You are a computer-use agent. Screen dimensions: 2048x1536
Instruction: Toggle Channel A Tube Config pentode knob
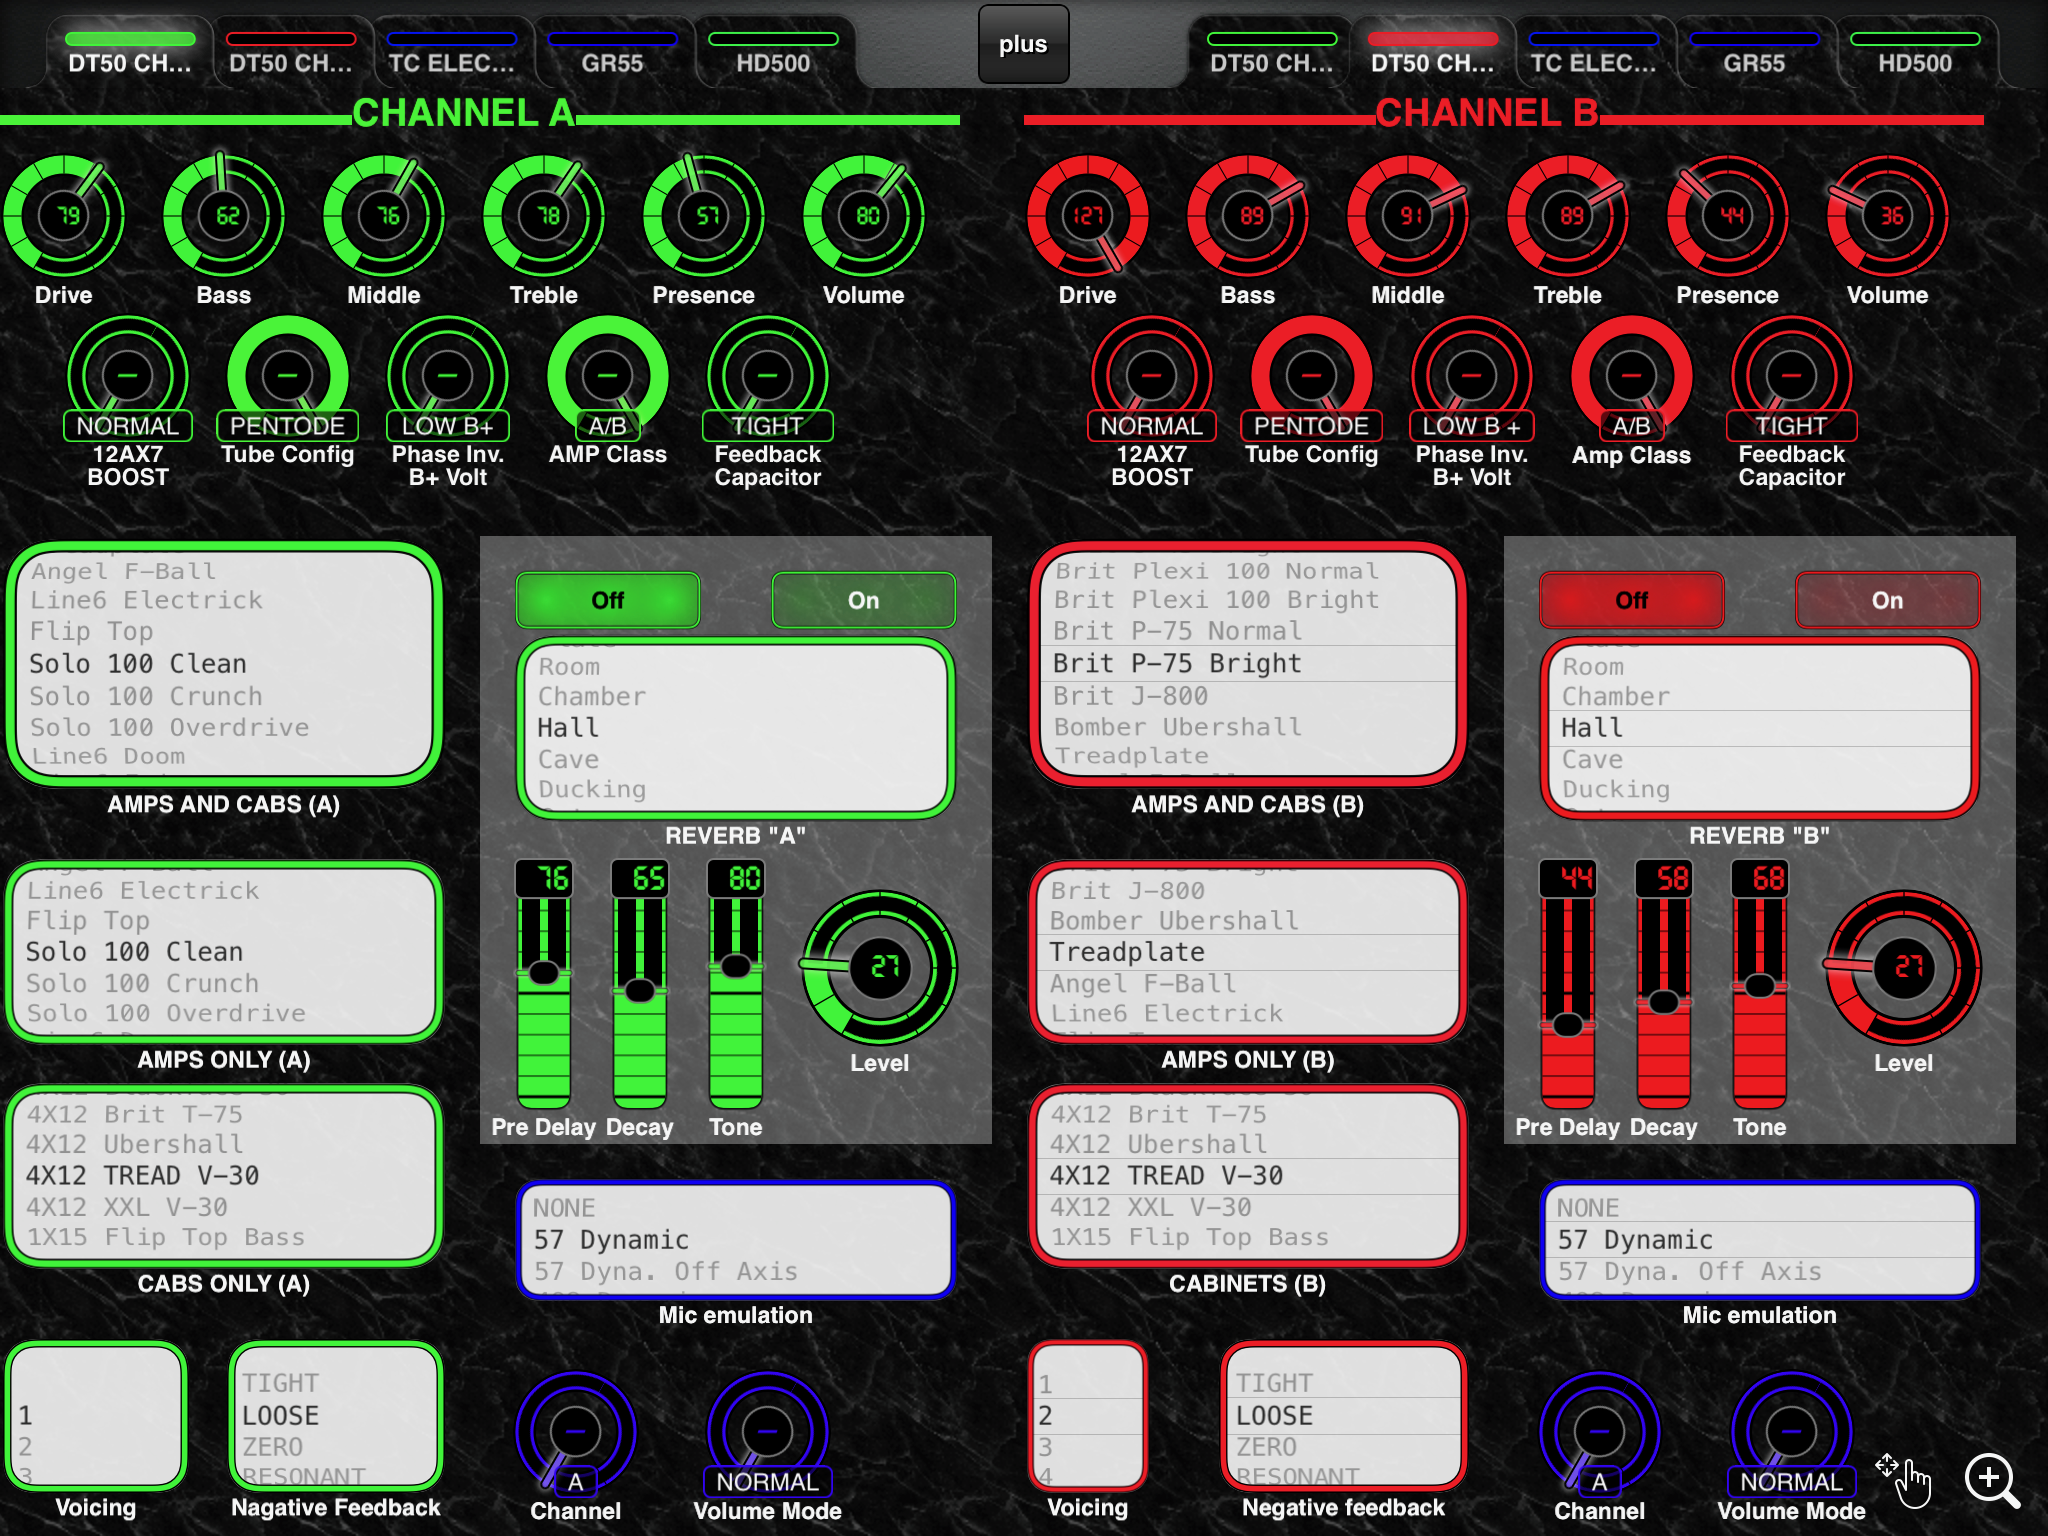click(288, 377)
